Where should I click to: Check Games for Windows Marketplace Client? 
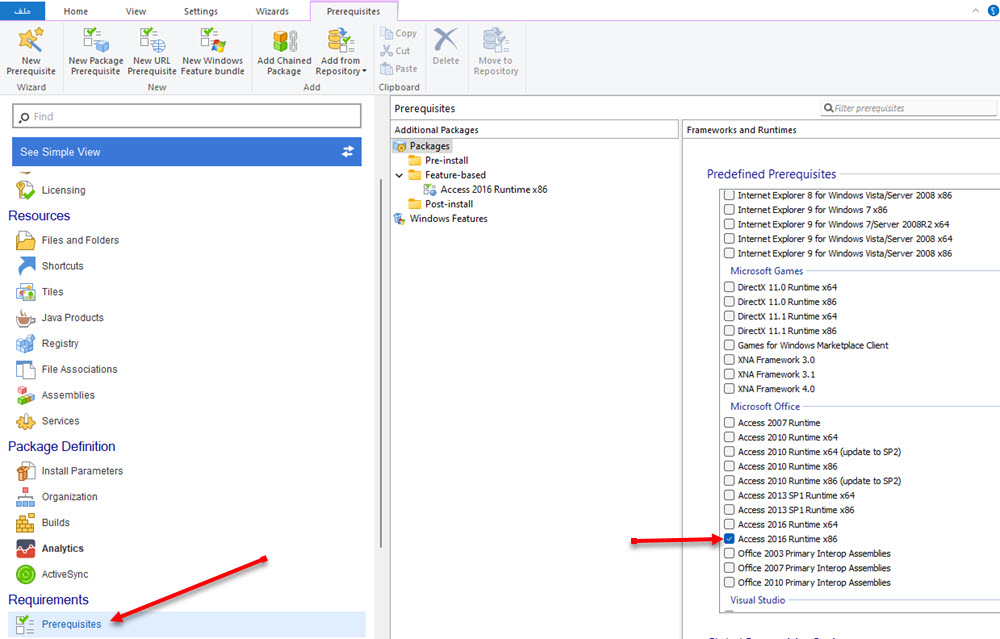(729, 345)
